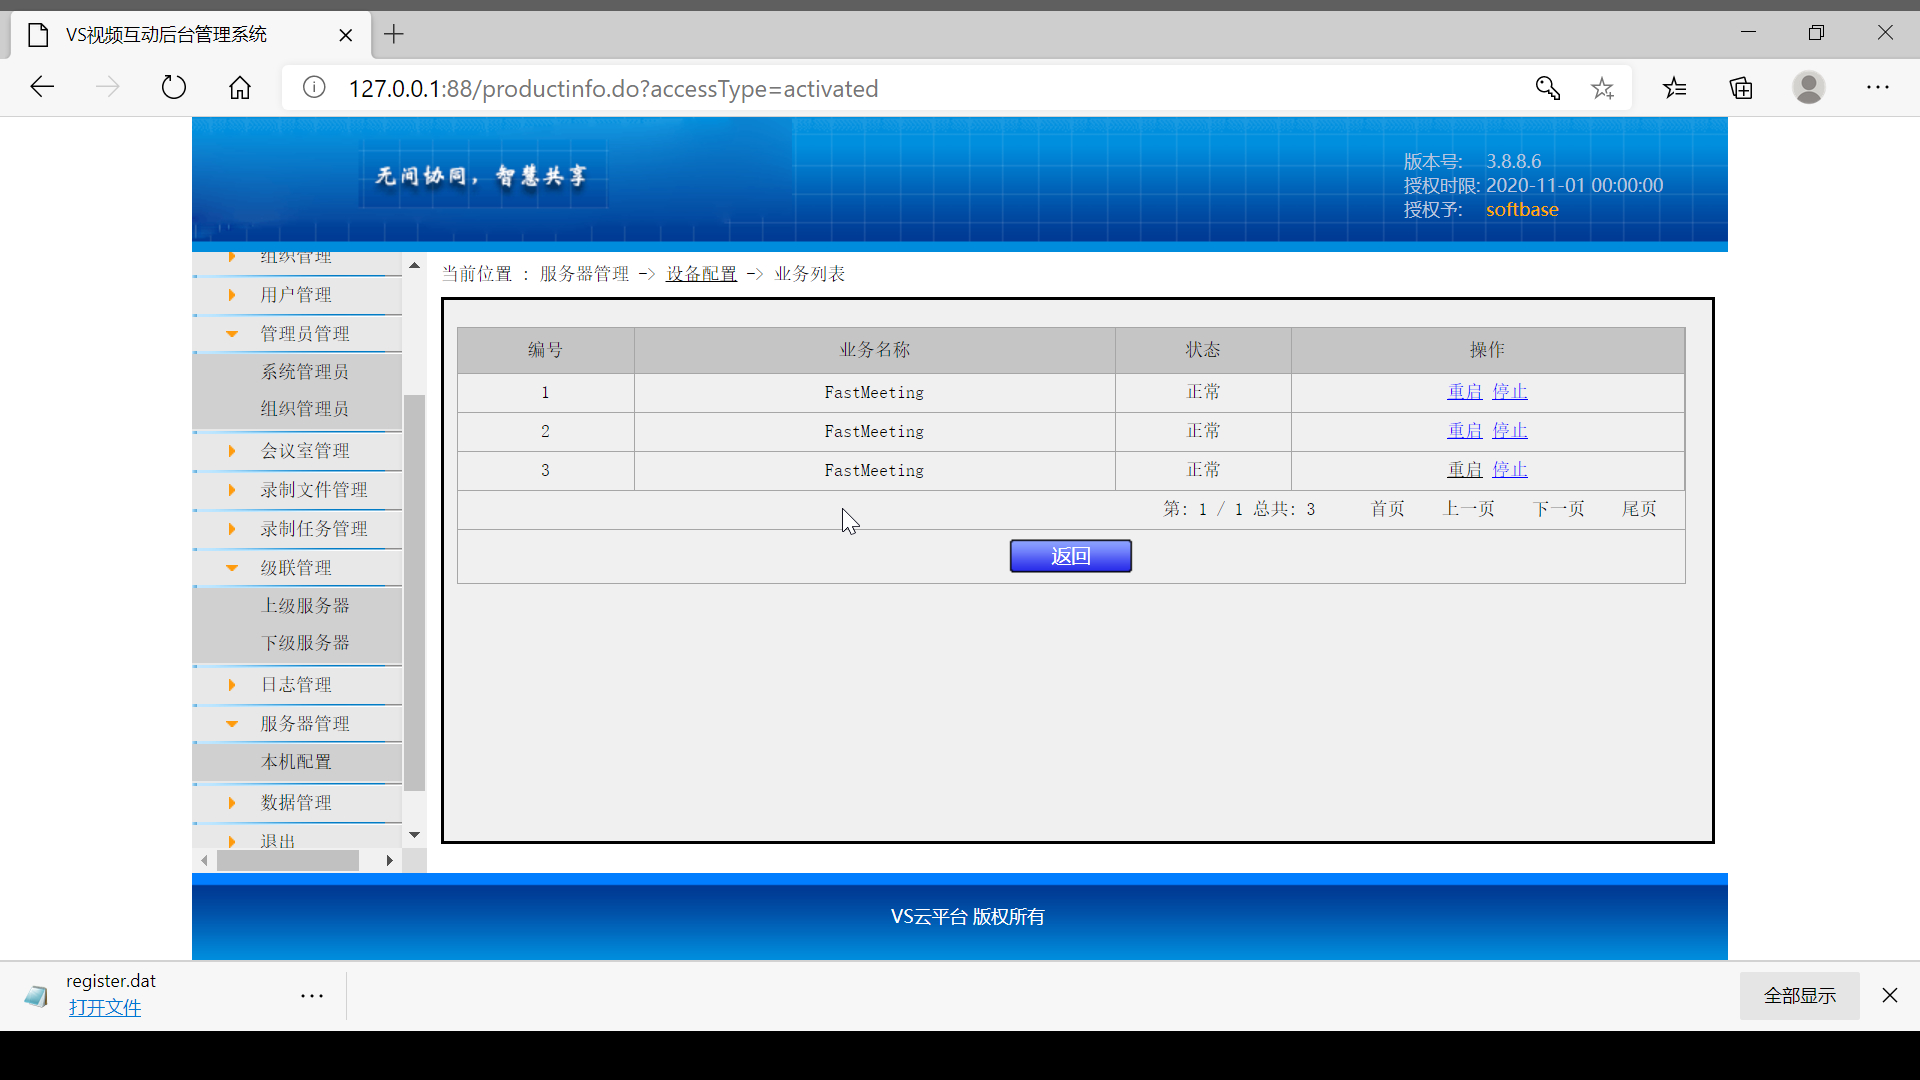1920x1080 pixels.
Task: Reload the page with refresh icon
Action: (174, 88)
